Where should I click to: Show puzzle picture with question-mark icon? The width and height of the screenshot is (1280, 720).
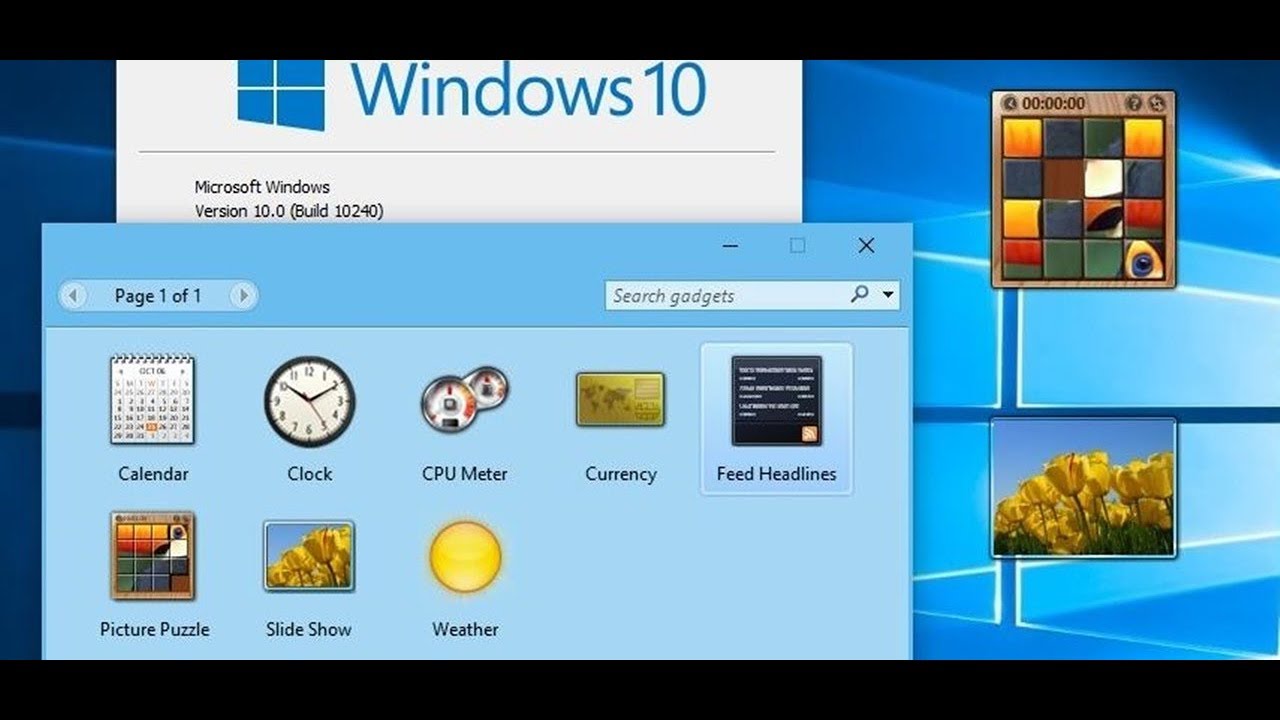click(1134, 103)
